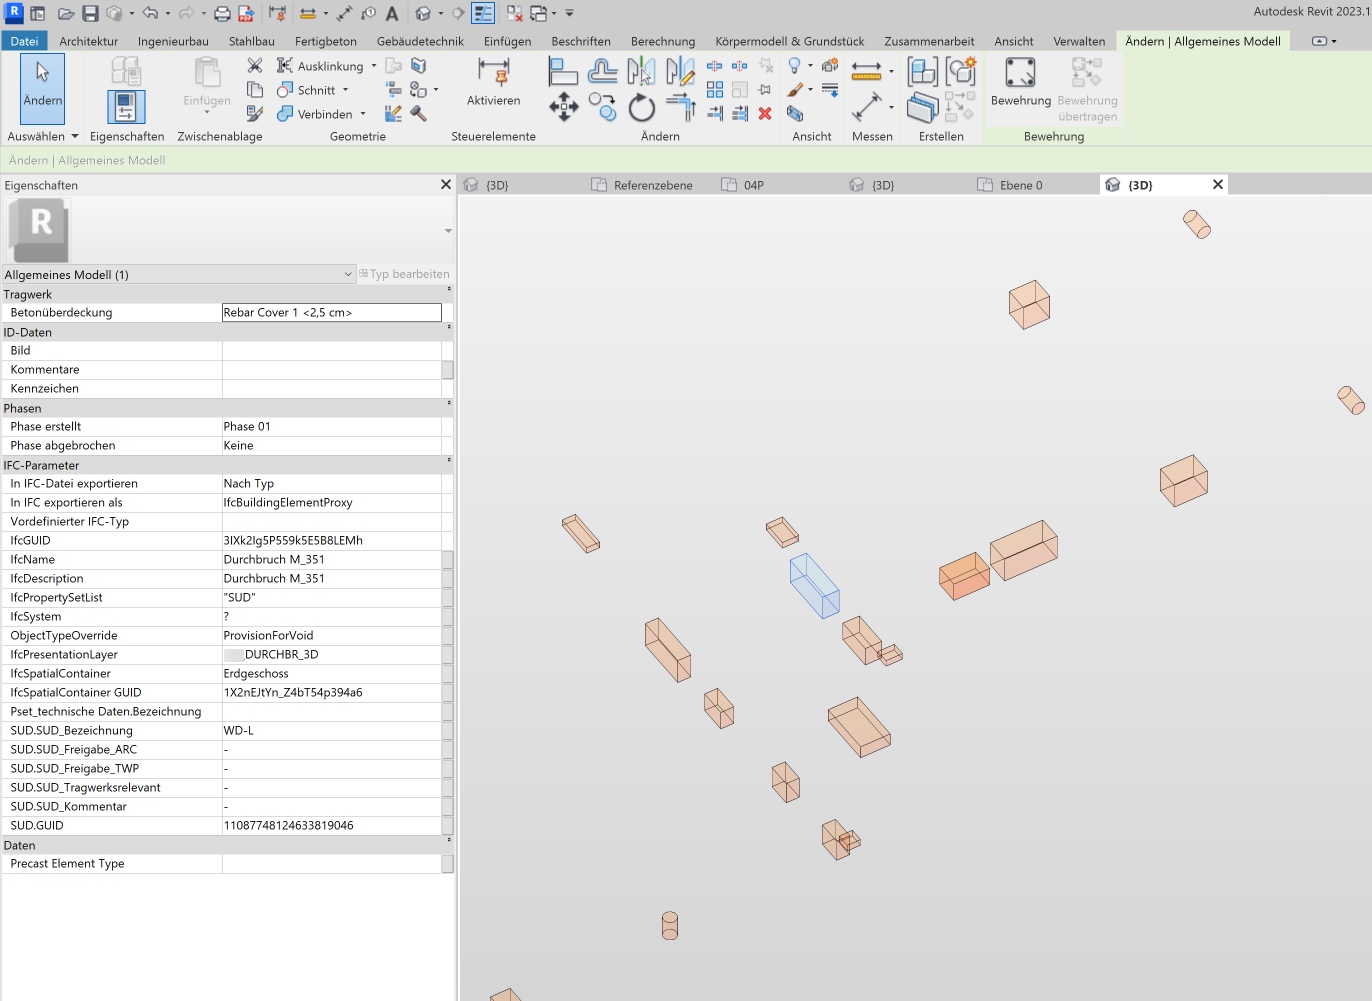Open the Datei file menu
1372x1001 pixels.
coord(24,41)
